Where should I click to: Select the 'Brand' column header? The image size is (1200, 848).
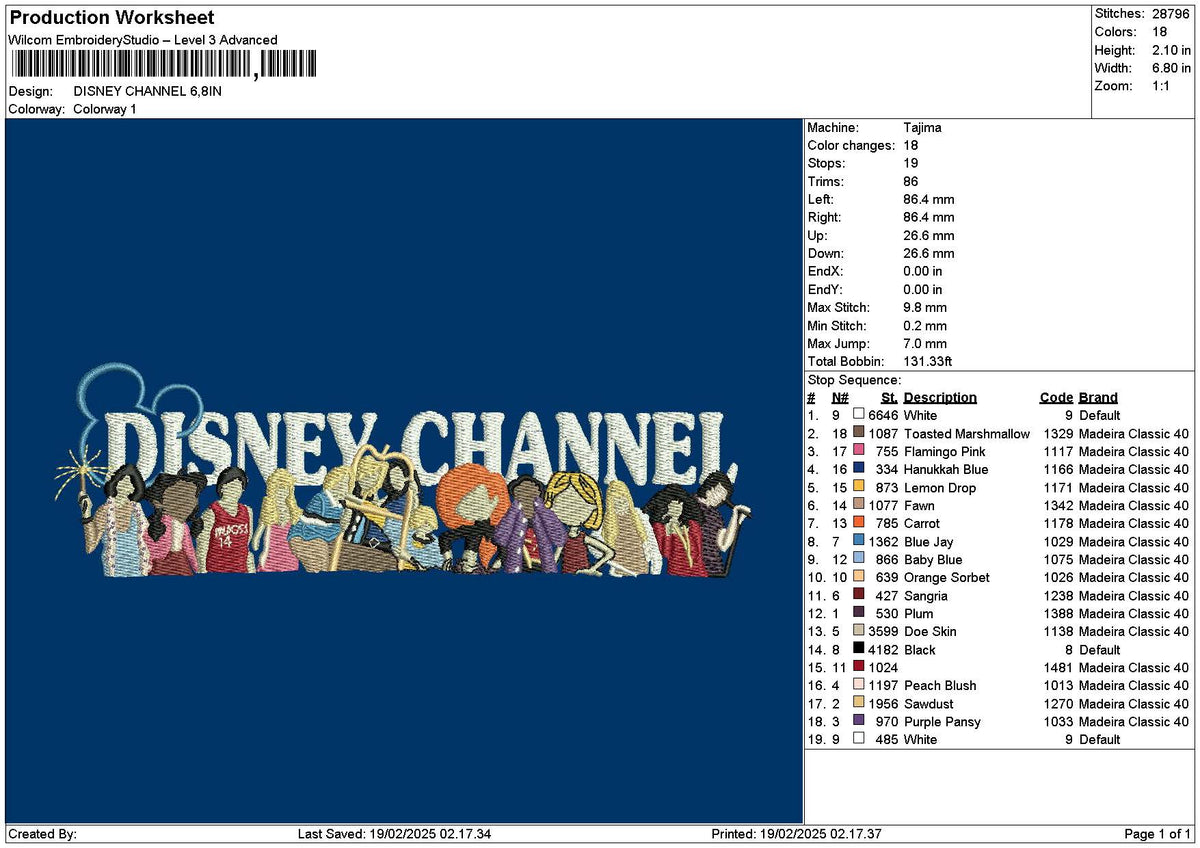(x=1098, y=397)
